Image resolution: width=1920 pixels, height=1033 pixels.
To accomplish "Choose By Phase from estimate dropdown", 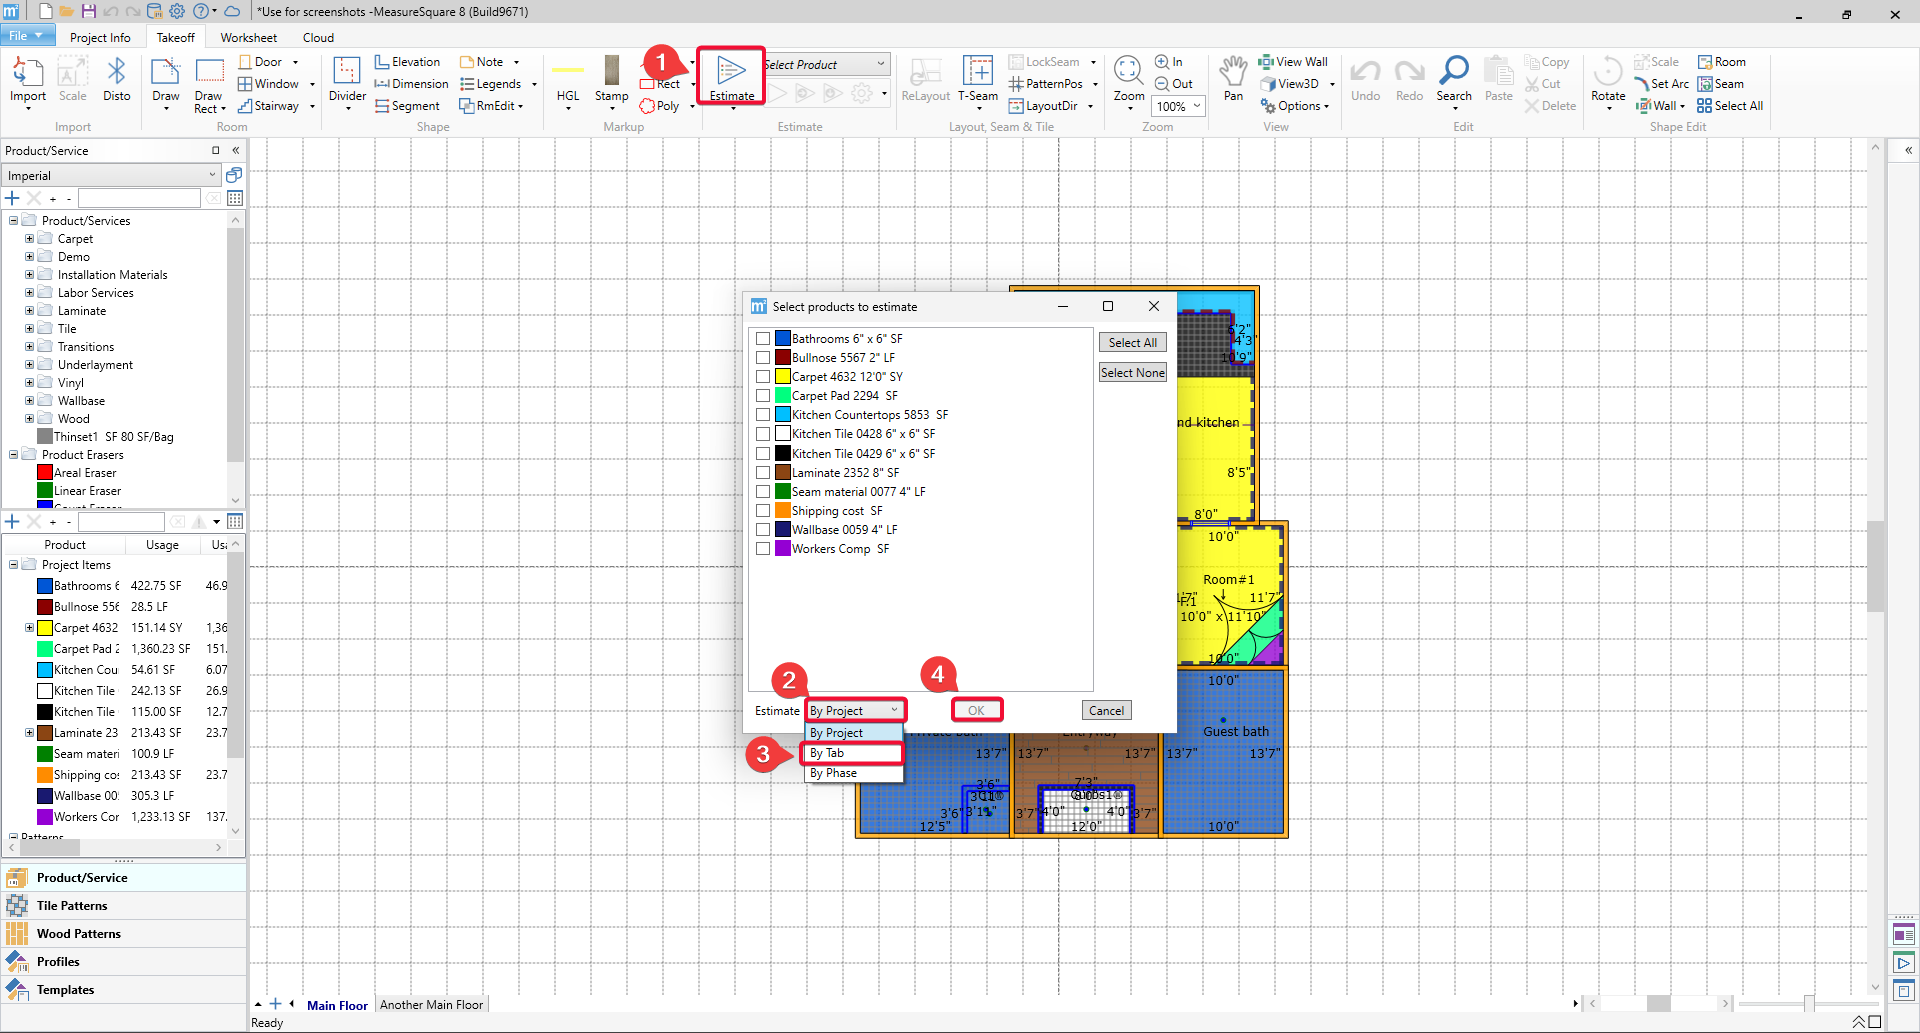I will point(854,773).
